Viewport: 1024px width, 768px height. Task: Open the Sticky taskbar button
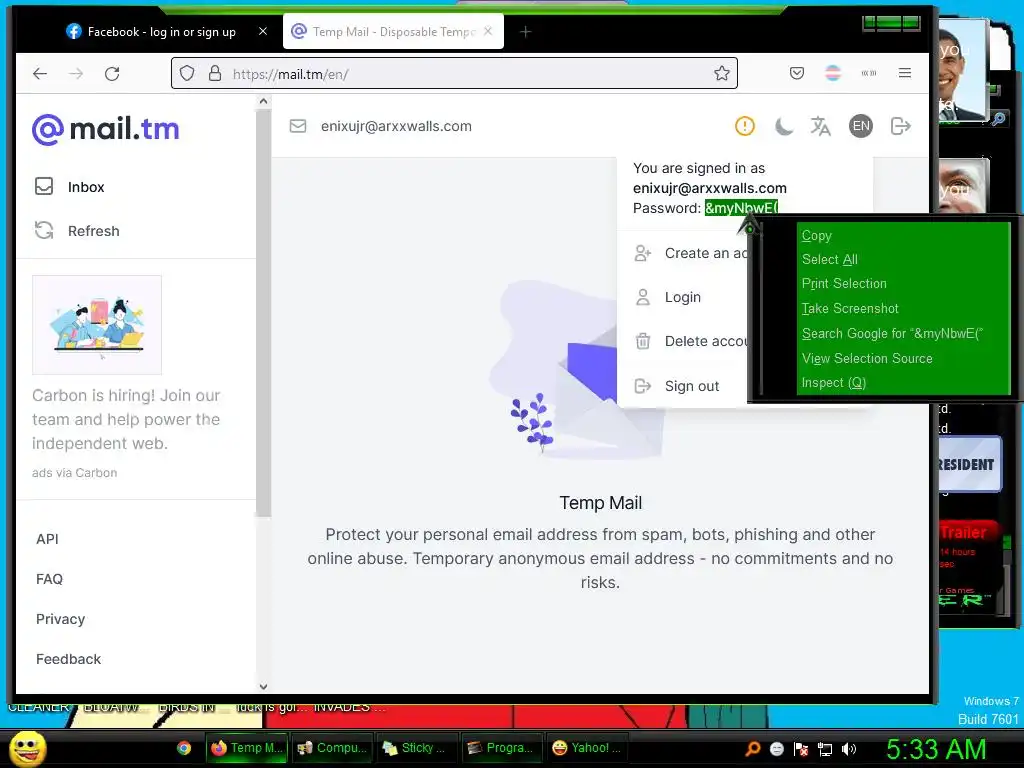[x=417, y=748]
